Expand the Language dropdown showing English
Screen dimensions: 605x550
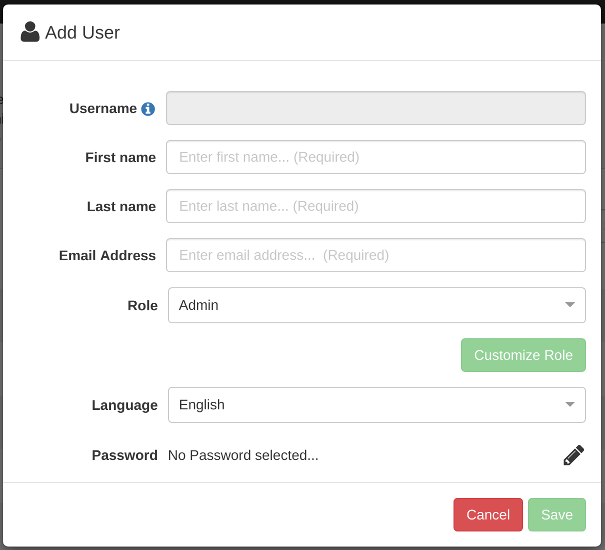(x=376, y=405)
